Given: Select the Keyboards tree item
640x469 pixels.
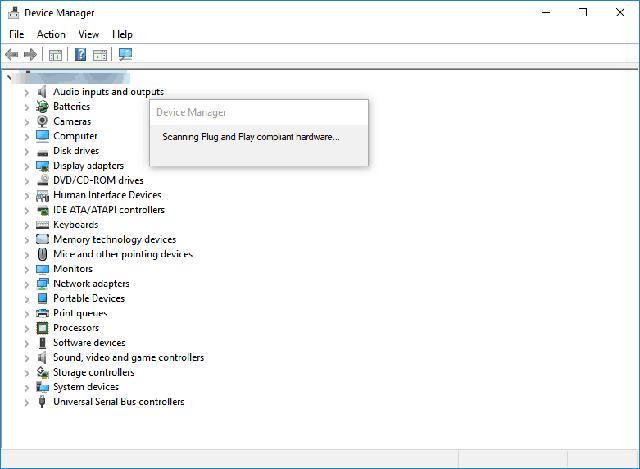Looking at the screenshot, I should tap(76, 224).
